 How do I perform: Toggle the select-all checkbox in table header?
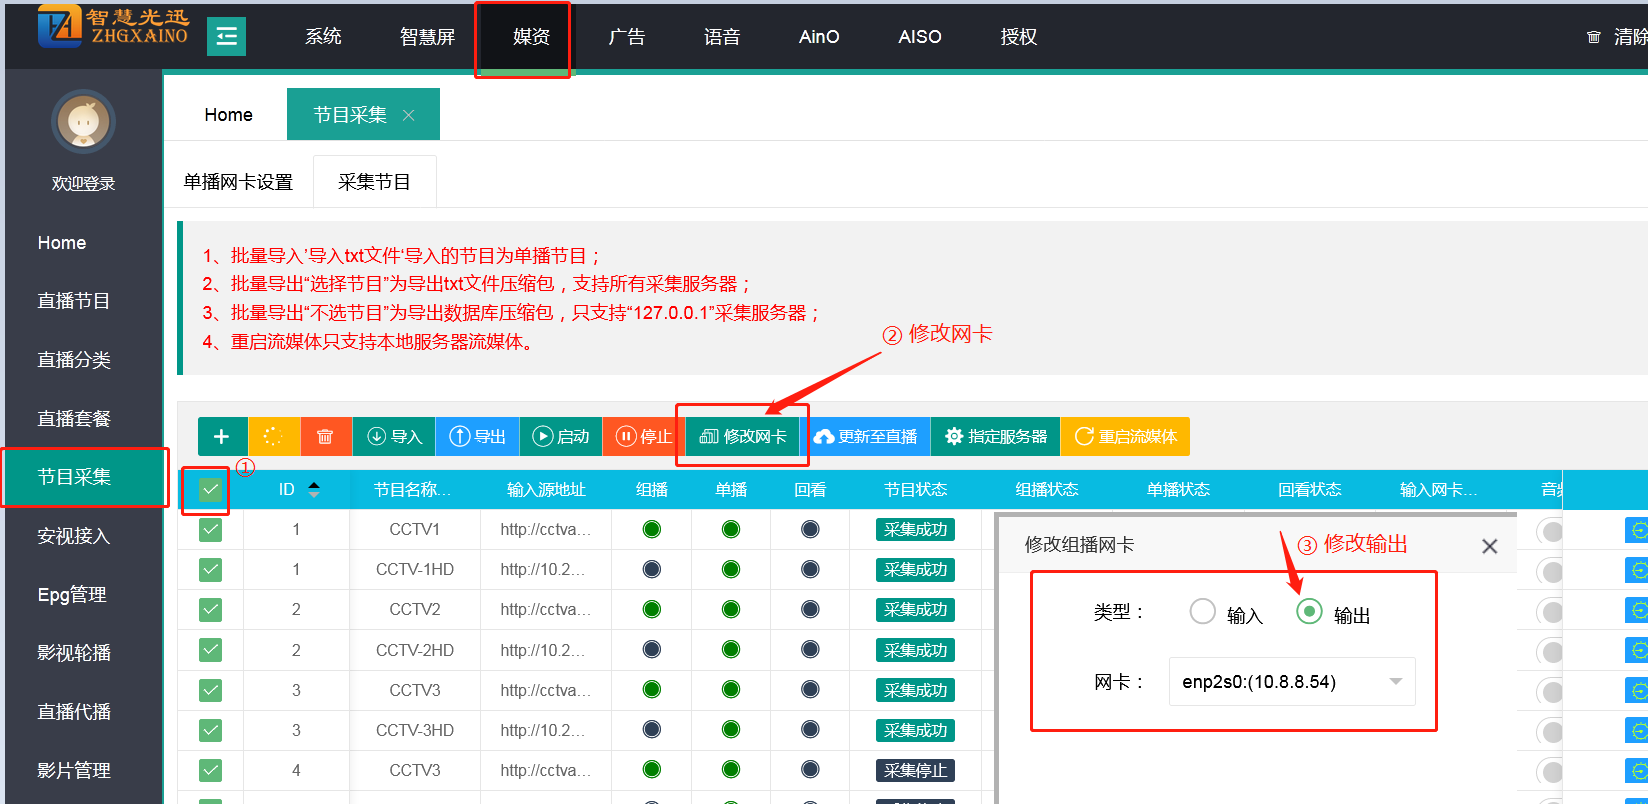pos(210,490)
